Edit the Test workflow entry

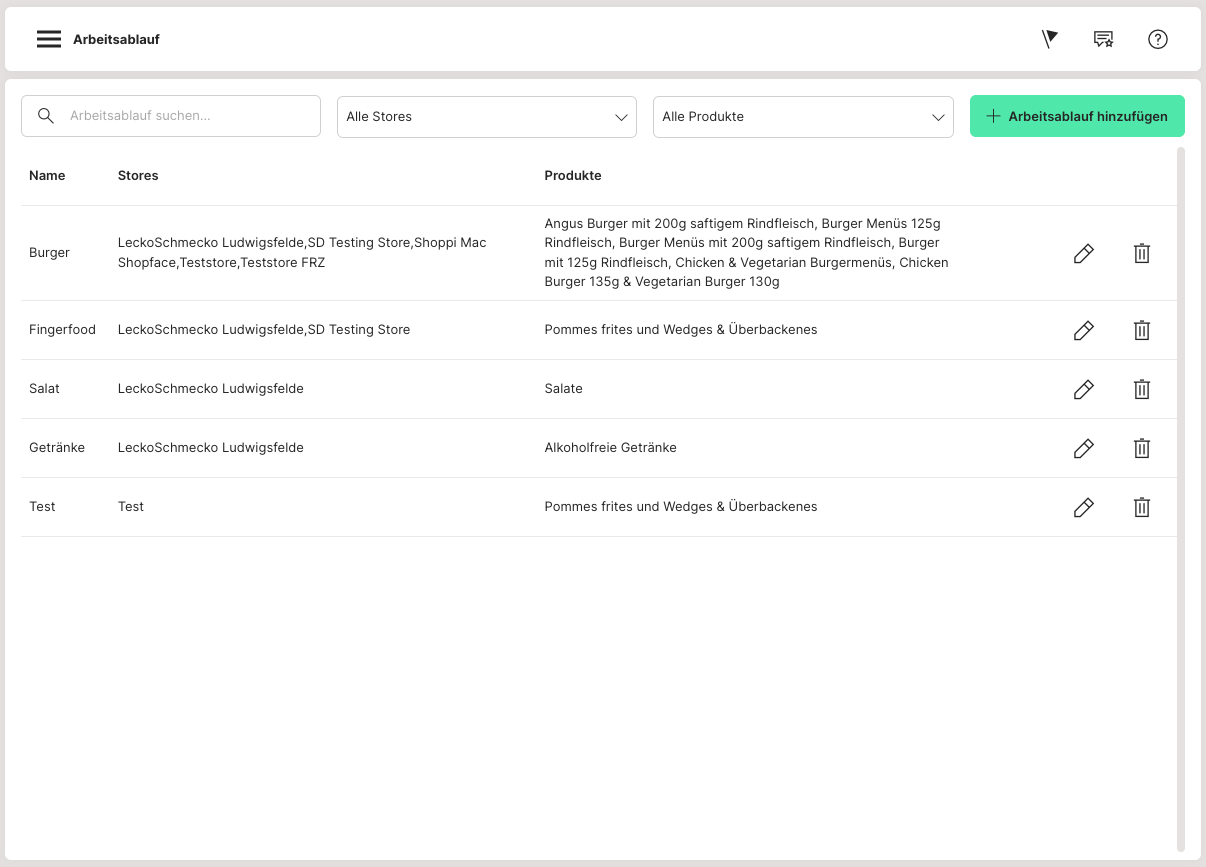coord(1083,507)
